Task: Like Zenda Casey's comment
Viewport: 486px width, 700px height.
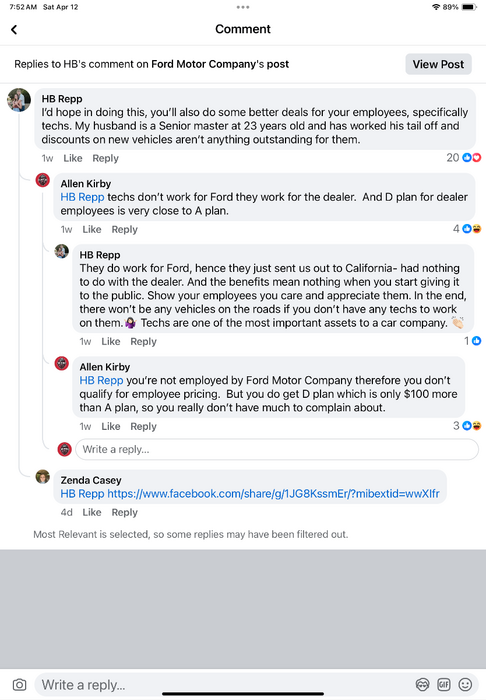Action: click(91, 512)
